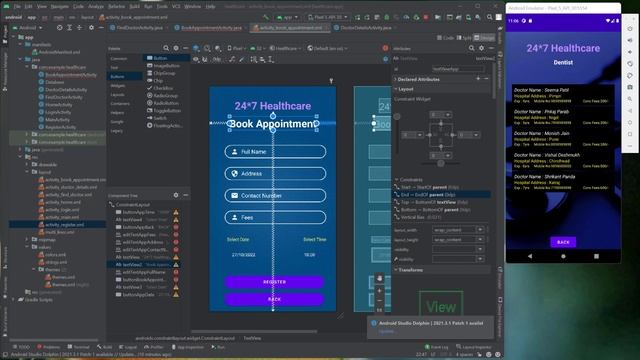640x360 pixels.
Task: Open Android project view dropdown
Action: pos(28,28)
